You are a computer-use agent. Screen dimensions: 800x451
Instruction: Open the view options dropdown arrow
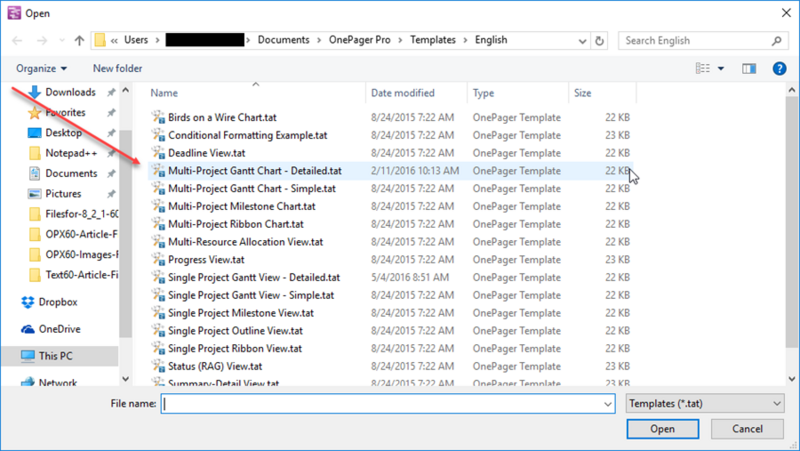point(721,68)
